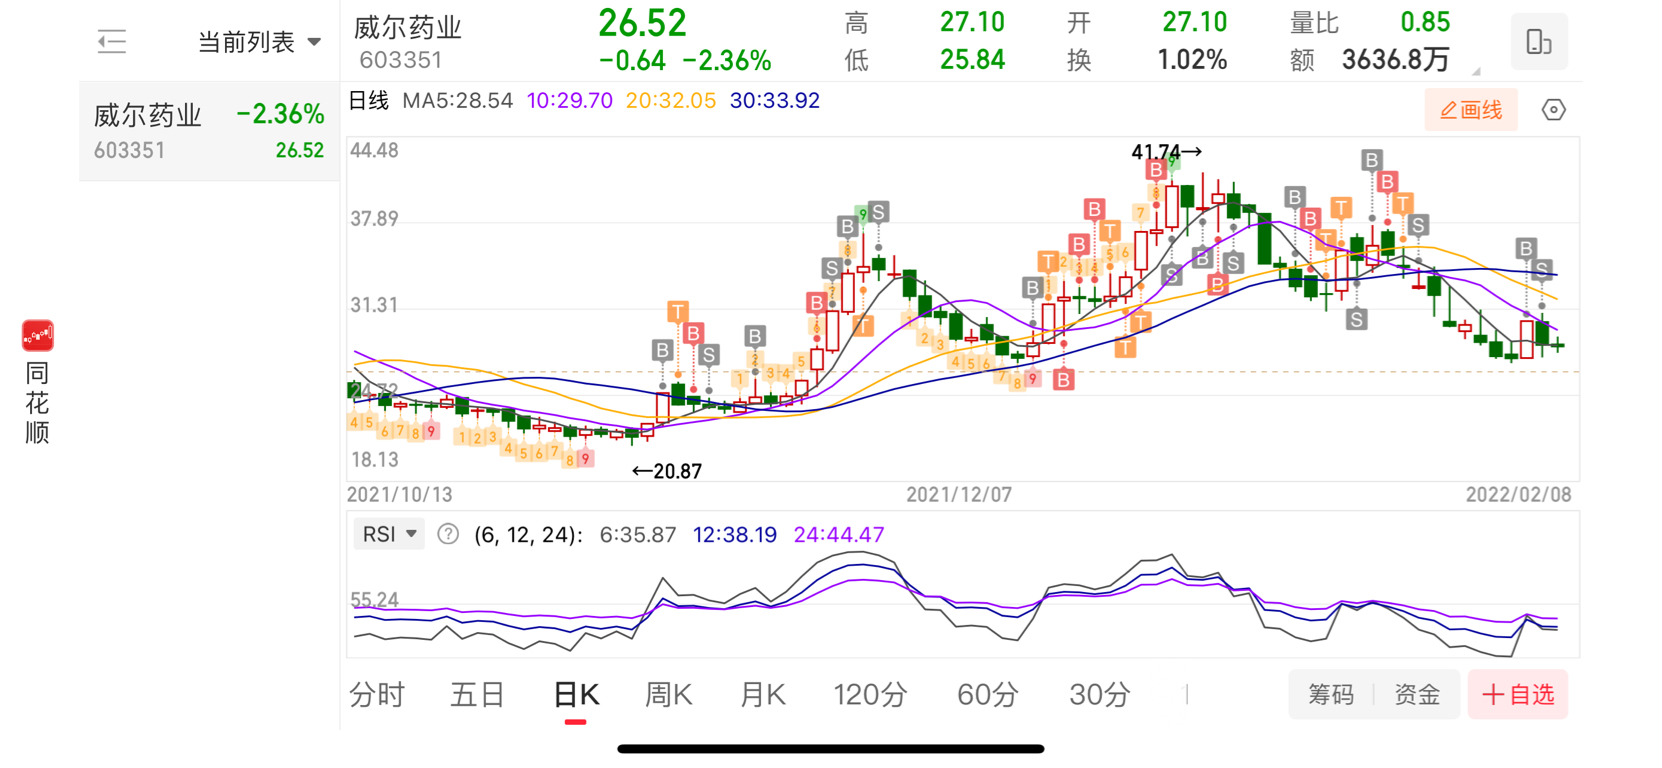Click the 日线 period label
1662x768 pixels.
[x=368, y=101]
